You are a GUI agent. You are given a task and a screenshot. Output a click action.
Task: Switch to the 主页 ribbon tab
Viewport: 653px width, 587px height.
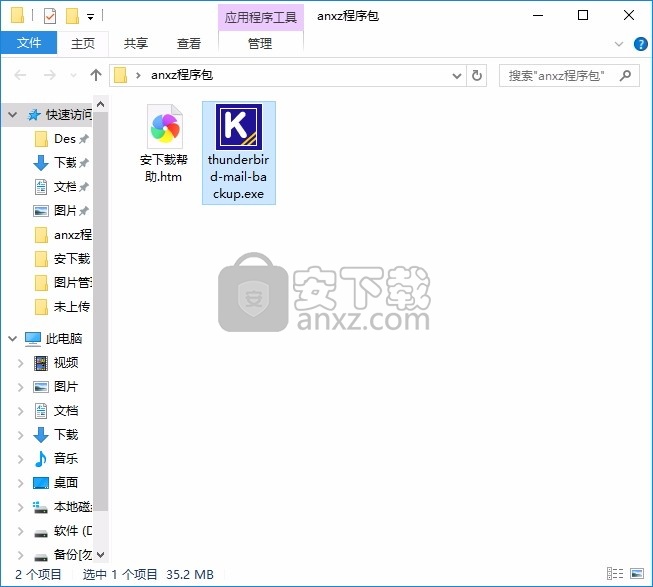pyautogui.click(x=82, y=43)
